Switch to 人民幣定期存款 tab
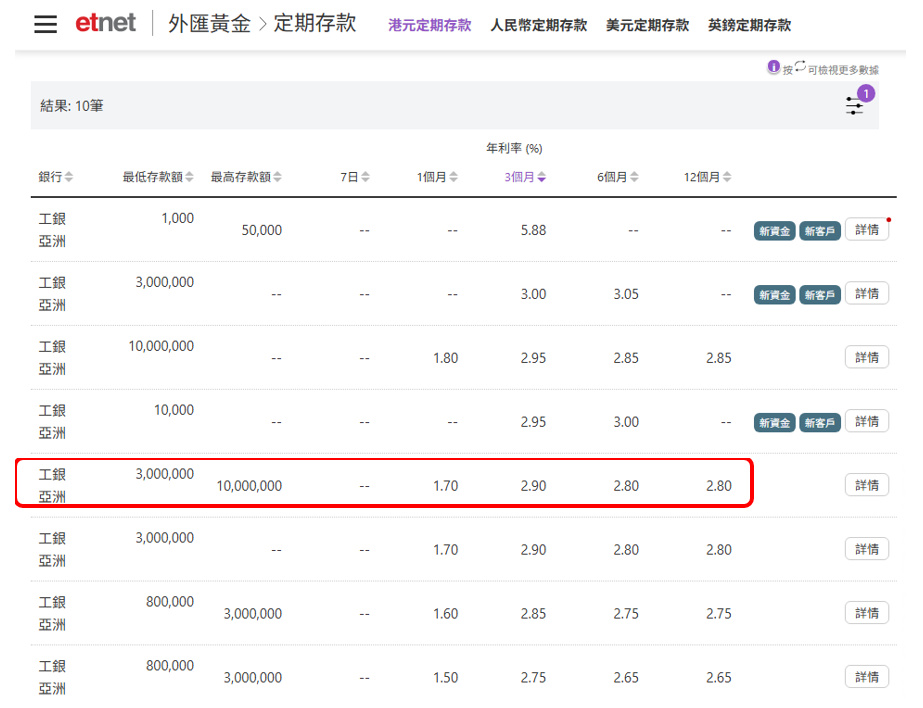This screenshot has width=923, height=708. 539,25
